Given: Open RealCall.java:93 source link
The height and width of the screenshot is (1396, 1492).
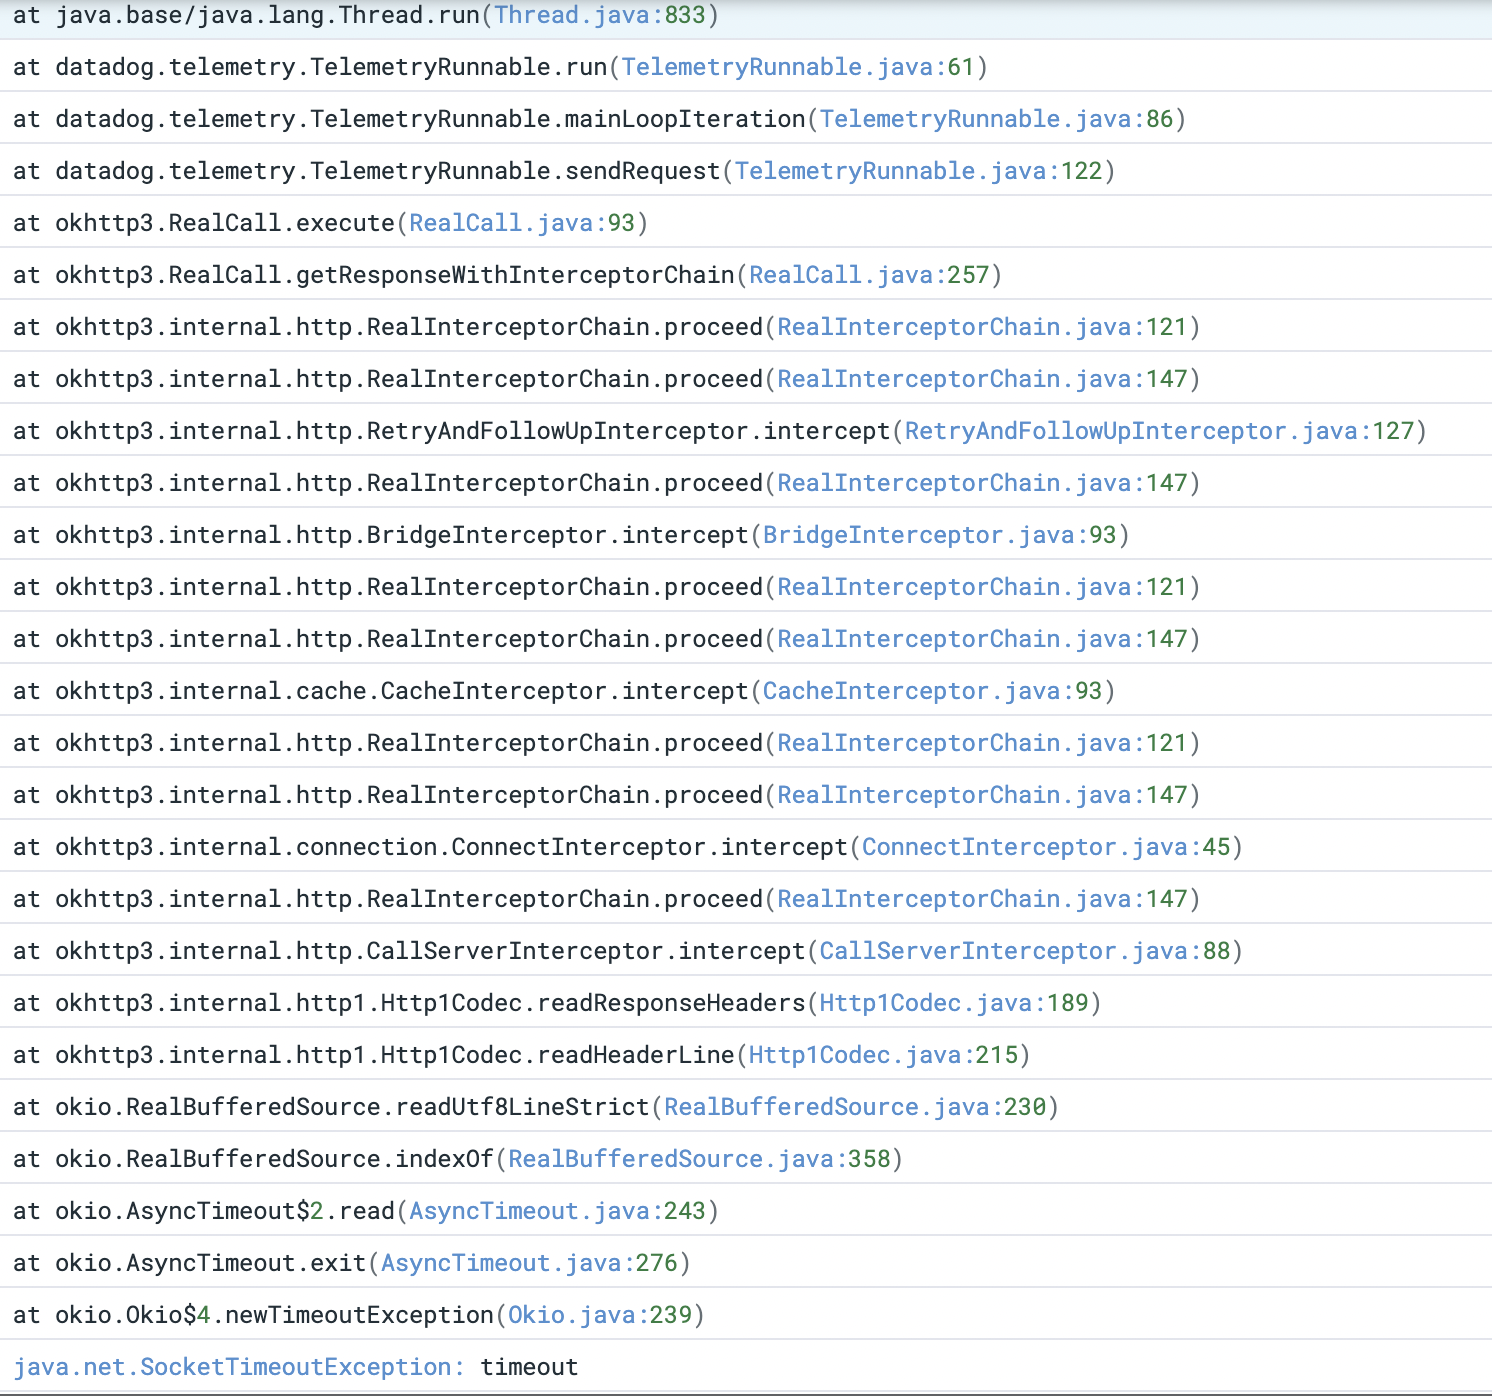Looking at the screenshot, I should point(522,223).
